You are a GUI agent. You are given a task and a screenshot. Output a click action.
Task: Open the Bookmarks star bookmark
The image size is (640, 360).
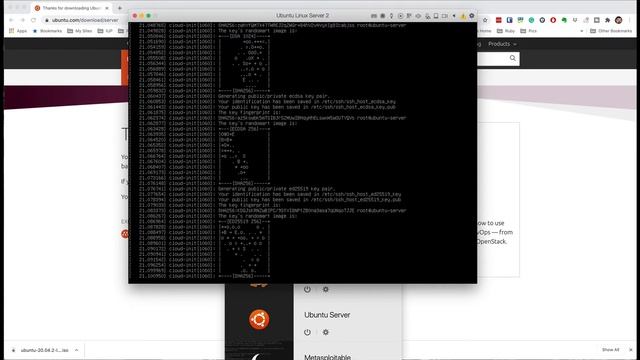[47, 31]
